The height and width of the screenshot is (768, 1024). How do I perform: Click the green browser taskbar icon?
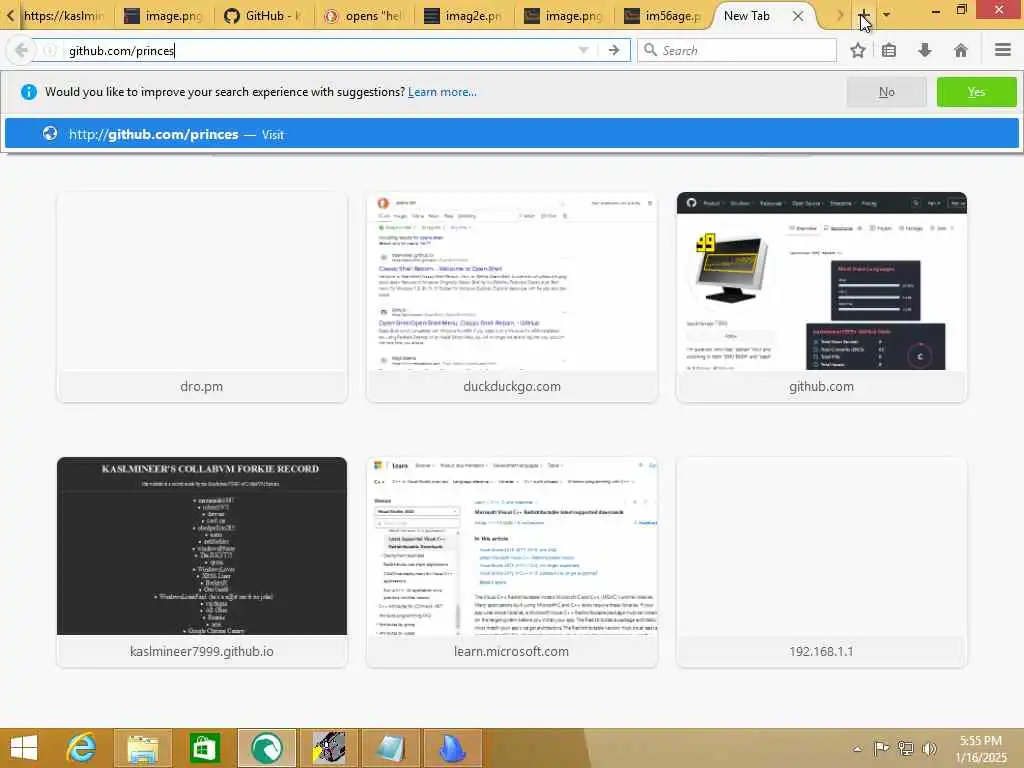click(x=266, y=748)
